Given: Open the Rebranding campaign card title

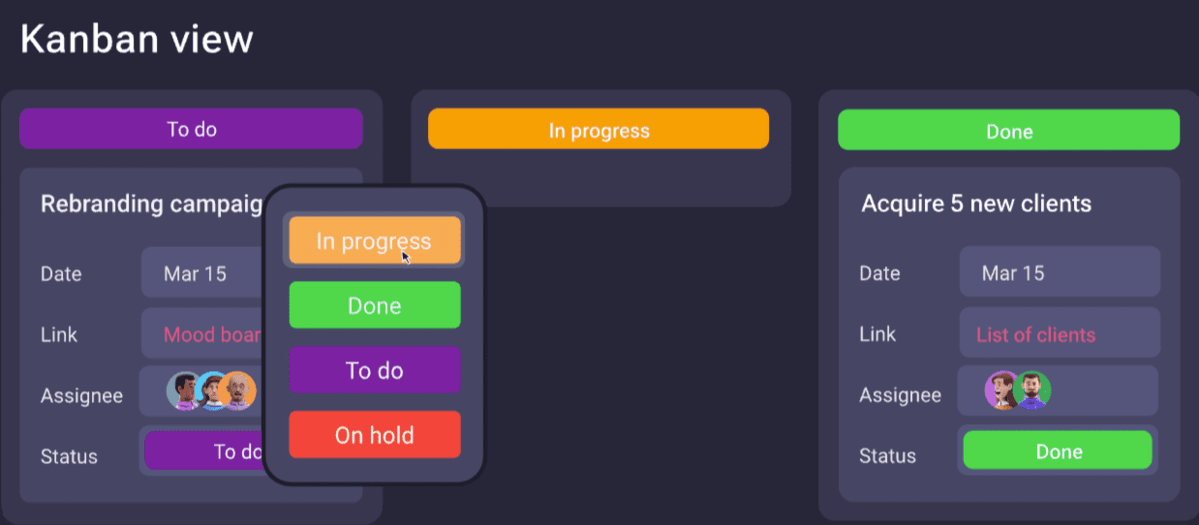Looking at the screenshot, I should 151,204.
